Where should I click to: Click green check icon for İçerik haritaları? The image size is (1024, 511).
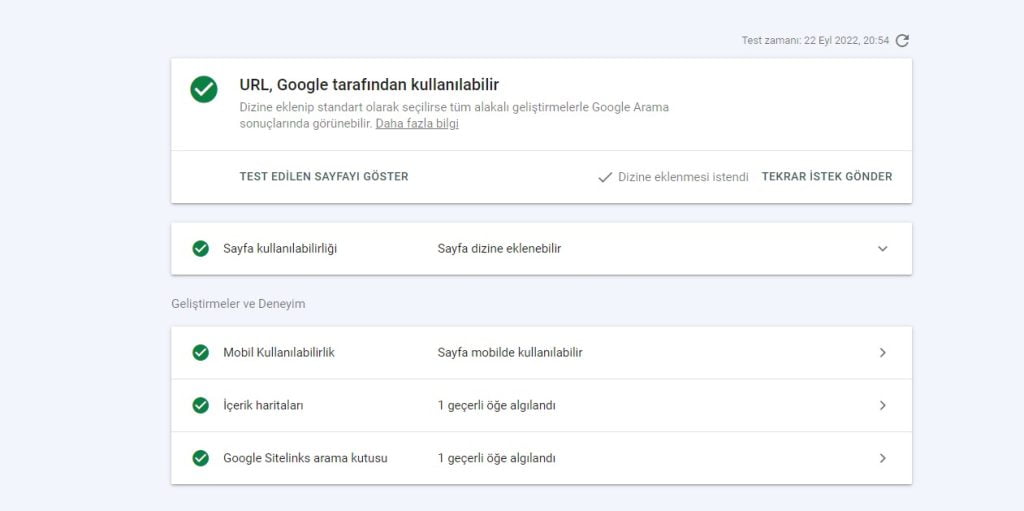[x=200, y=406]
